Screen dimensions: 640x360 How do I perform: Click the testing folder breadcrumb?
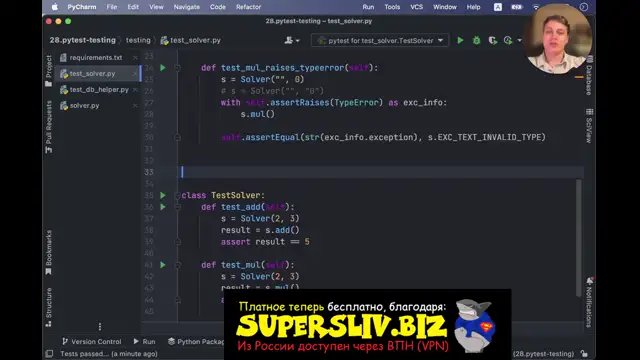[138, 40]
